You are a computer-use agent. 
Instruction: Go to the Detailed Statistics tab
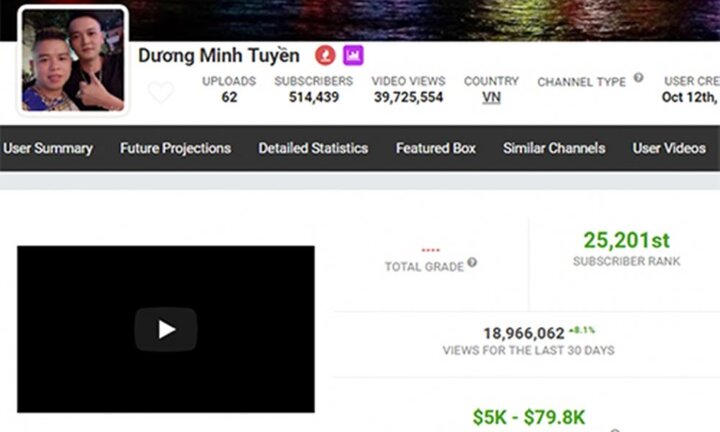coord(313,148)
